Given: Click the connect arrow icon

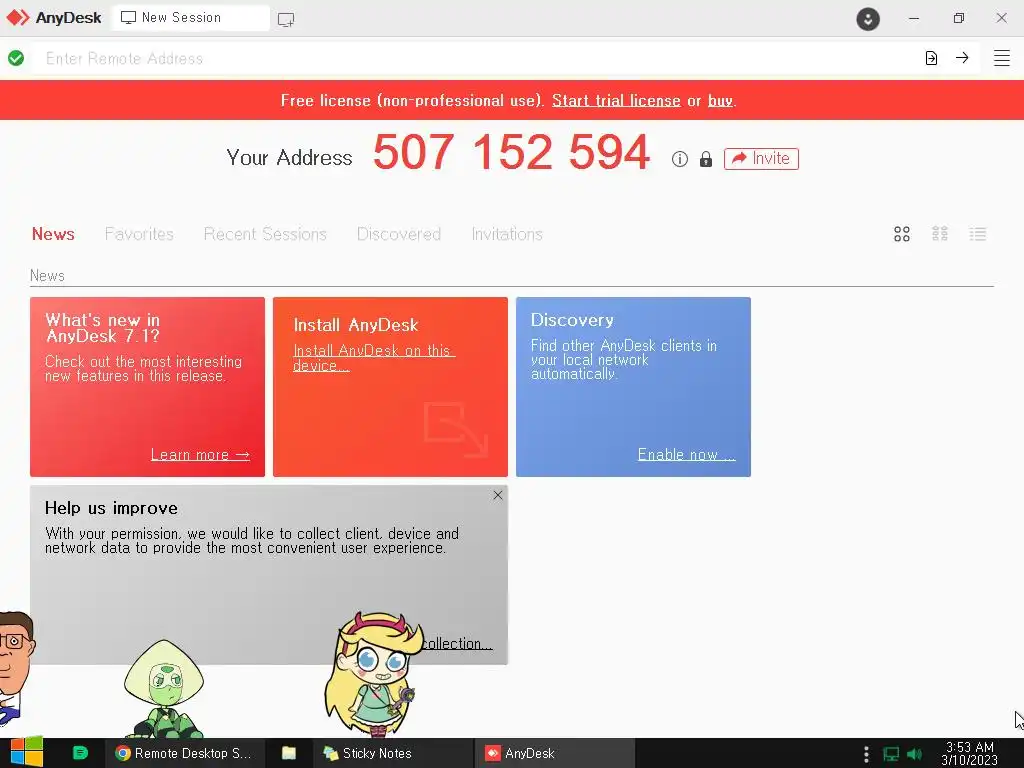Looking at the screenshot, I should point(962,57).
